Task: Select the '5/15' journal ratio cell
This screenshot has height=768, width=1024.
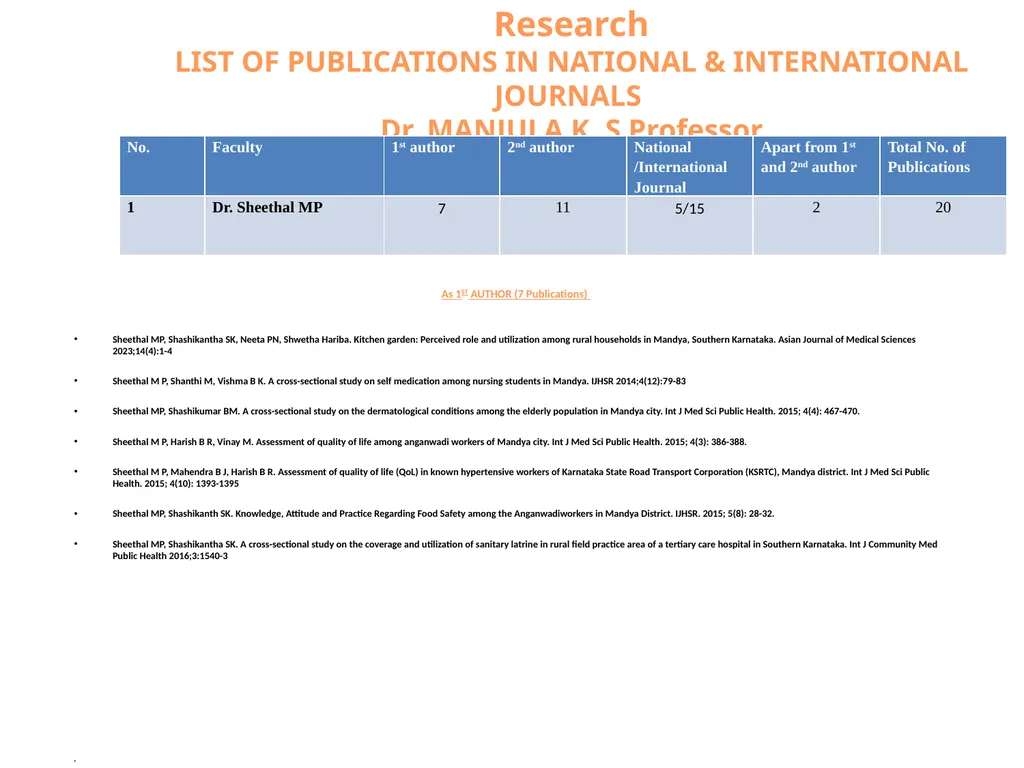Action: tap(690, 225)
